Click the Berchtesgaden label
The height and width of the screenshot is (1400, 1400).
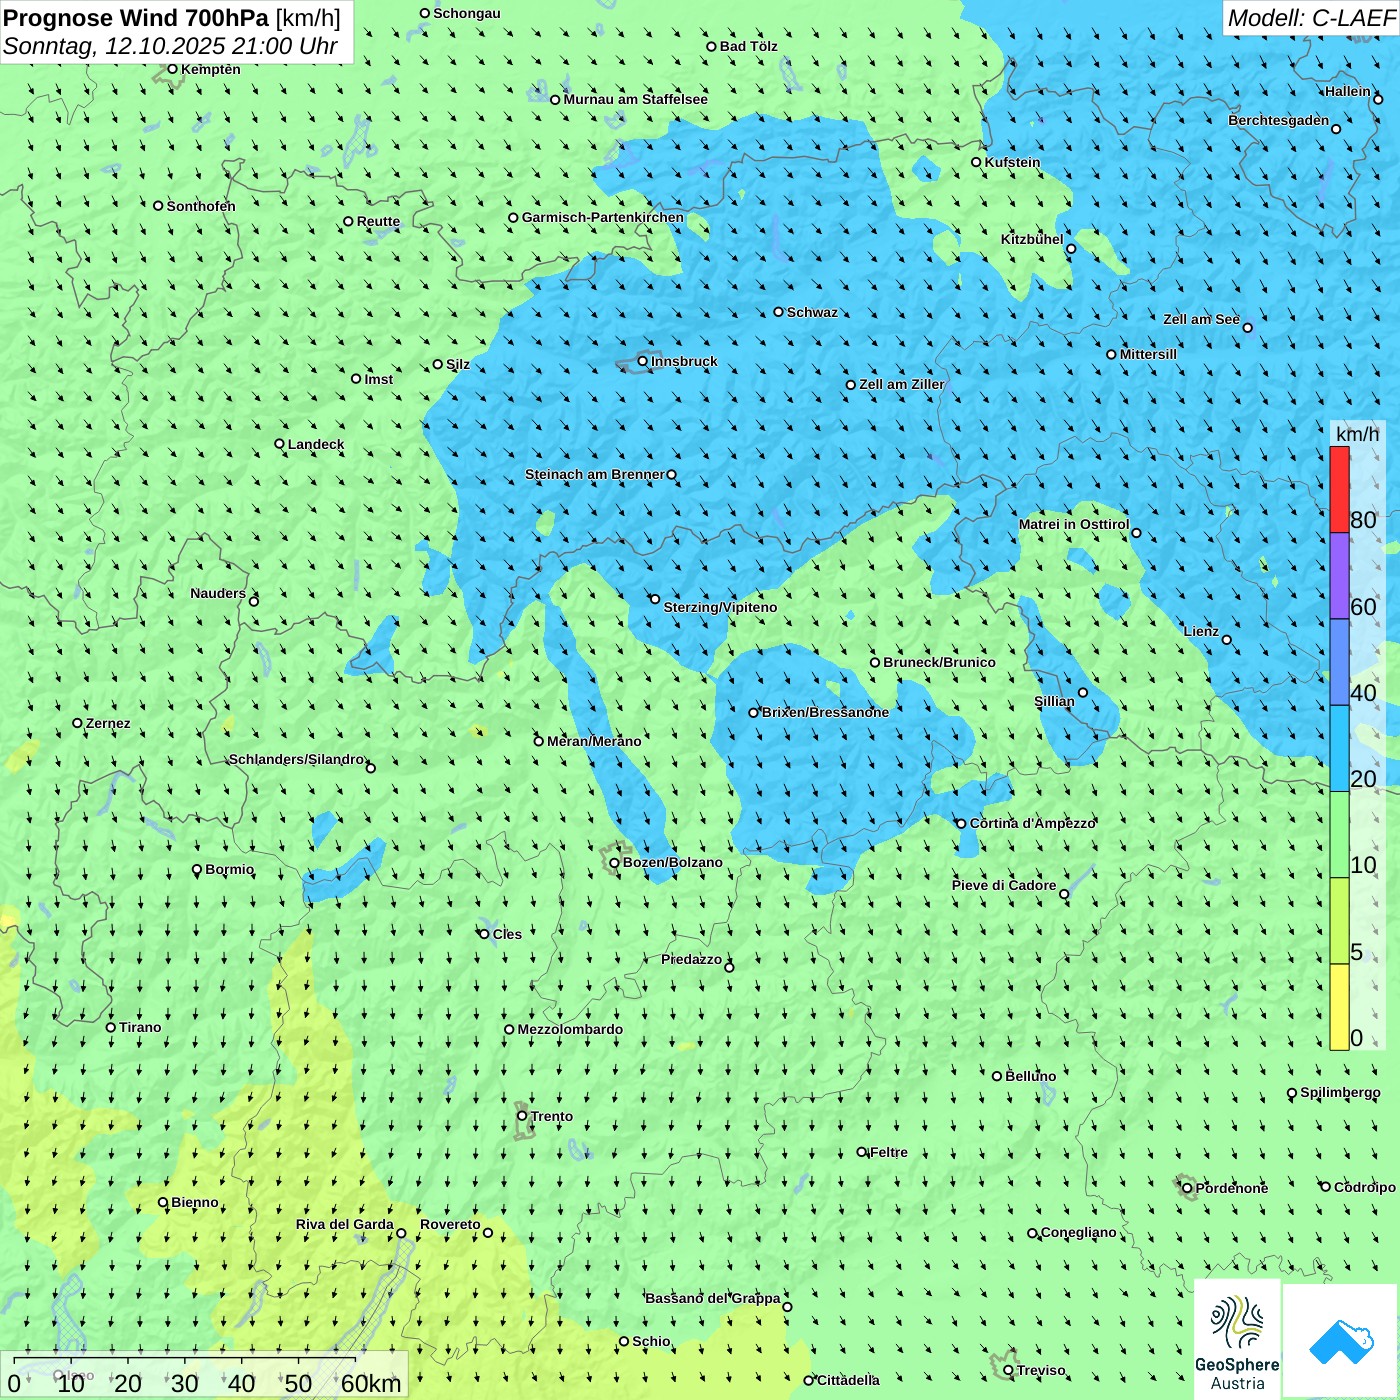(1278, 120)
